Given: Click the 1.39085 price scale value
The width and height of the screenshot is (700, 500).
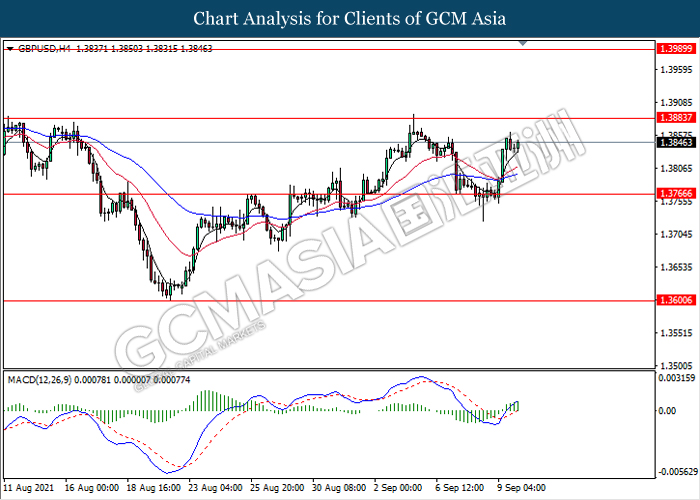Looking at the screenshot, I should [676, 103].
